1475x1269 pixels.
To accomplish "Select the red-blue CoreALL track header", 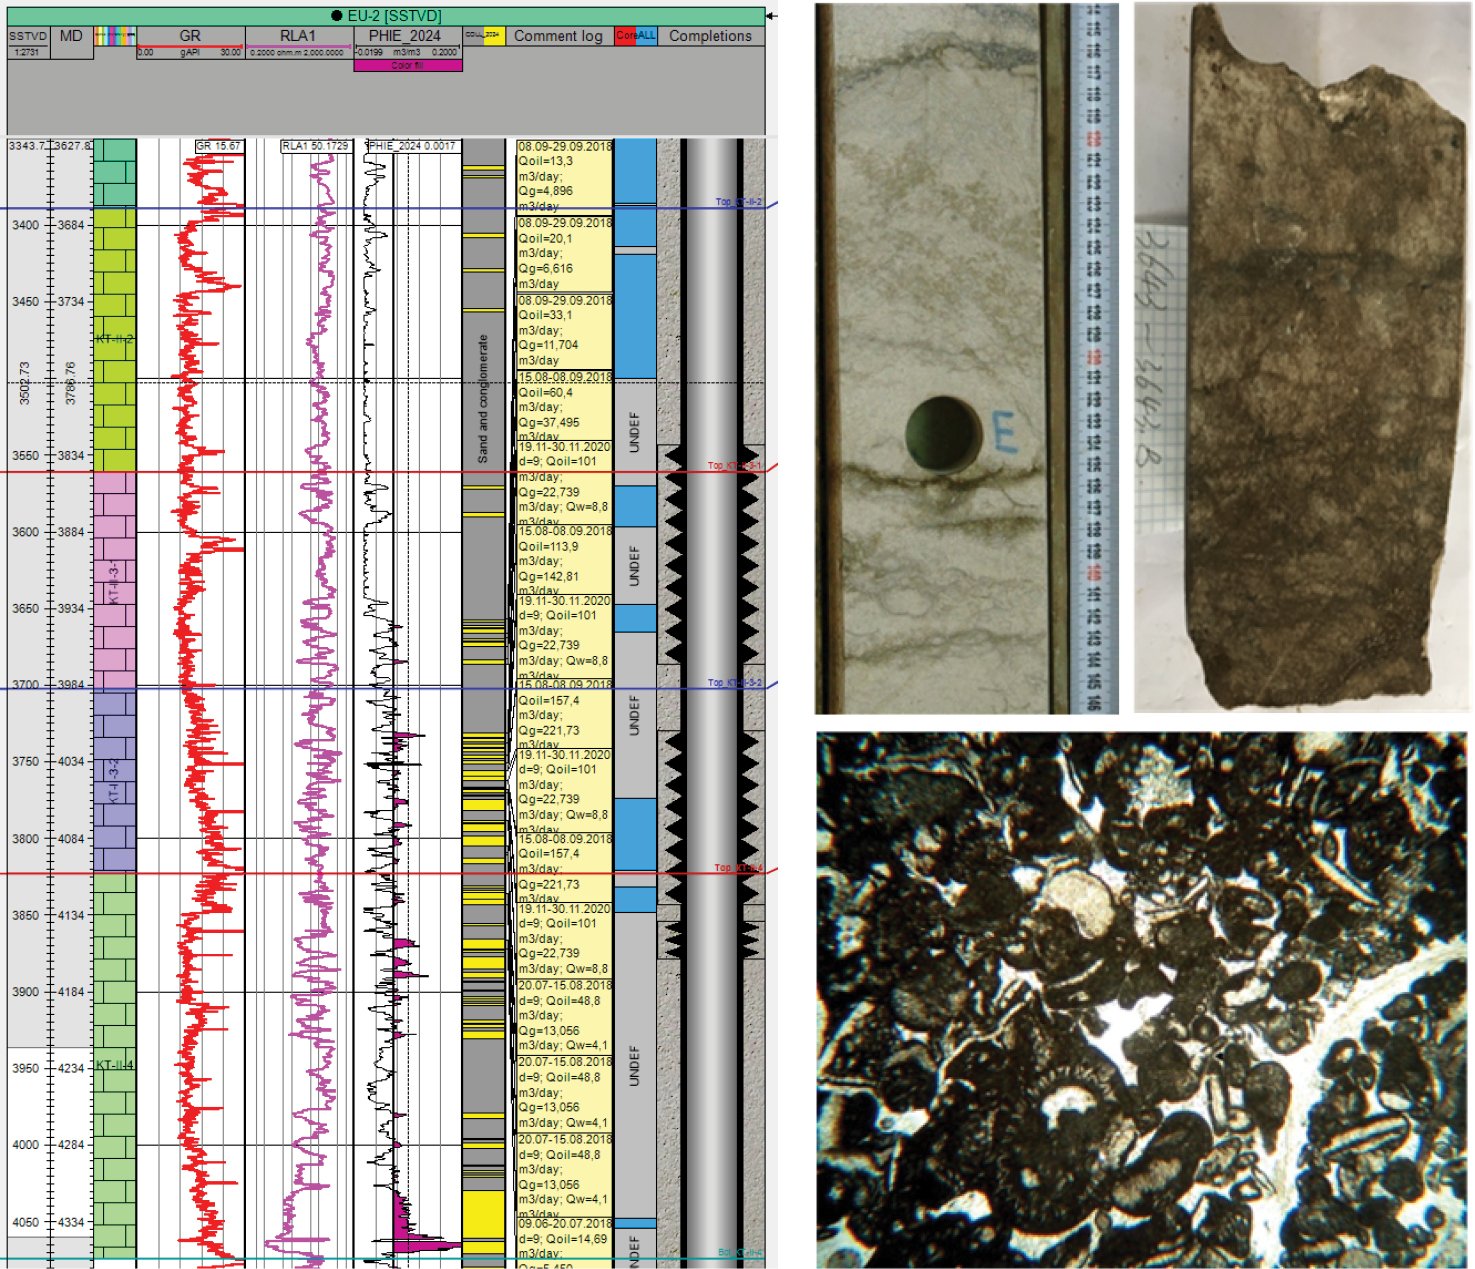I will (x=635, y=36).
